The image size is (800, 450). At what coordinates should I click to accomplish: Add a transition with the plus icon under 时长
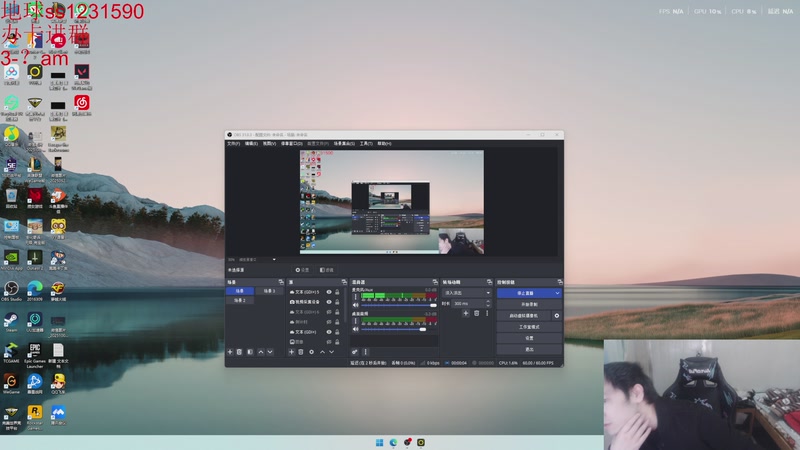(466, 313)
